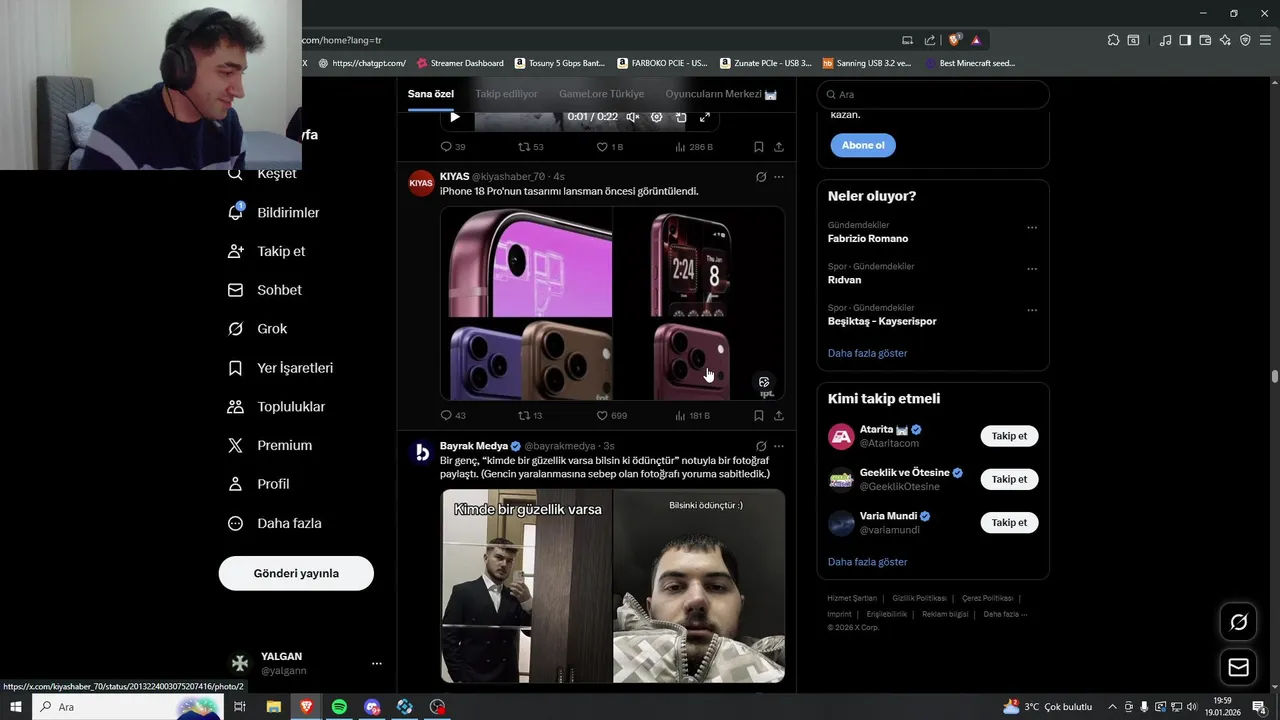1280x720 pixels.
Task: Toggle system volume speaker icon in tray
Action: [1192, 707]
